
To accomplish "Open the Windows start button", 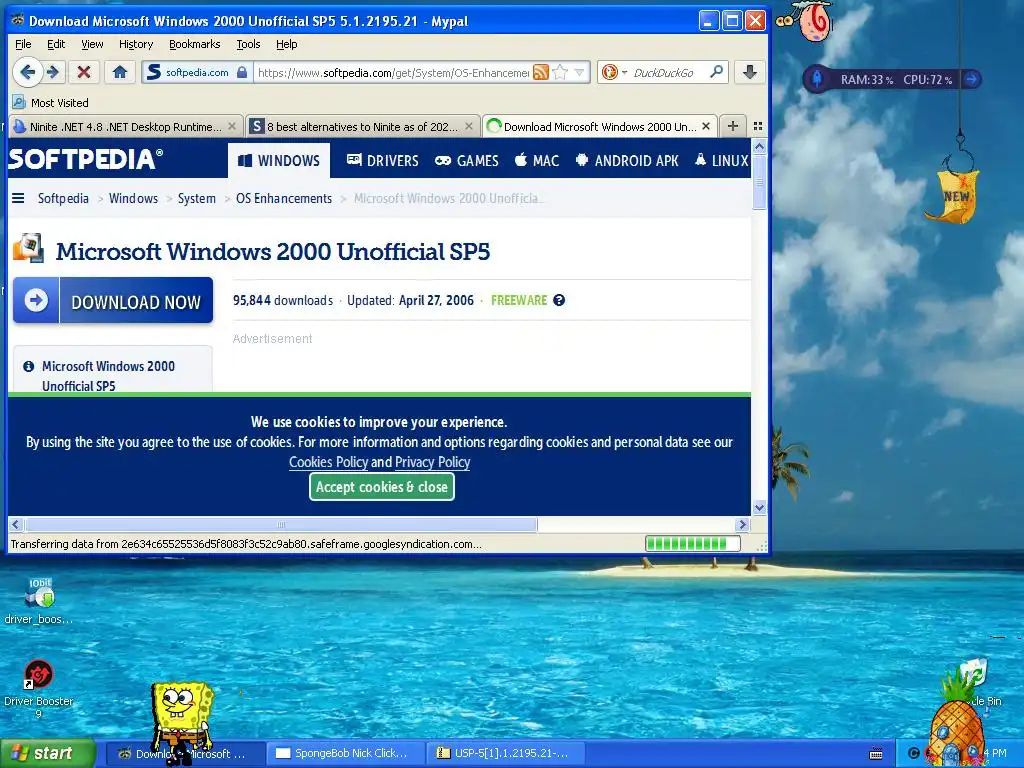I will click(x=46, y=754).
